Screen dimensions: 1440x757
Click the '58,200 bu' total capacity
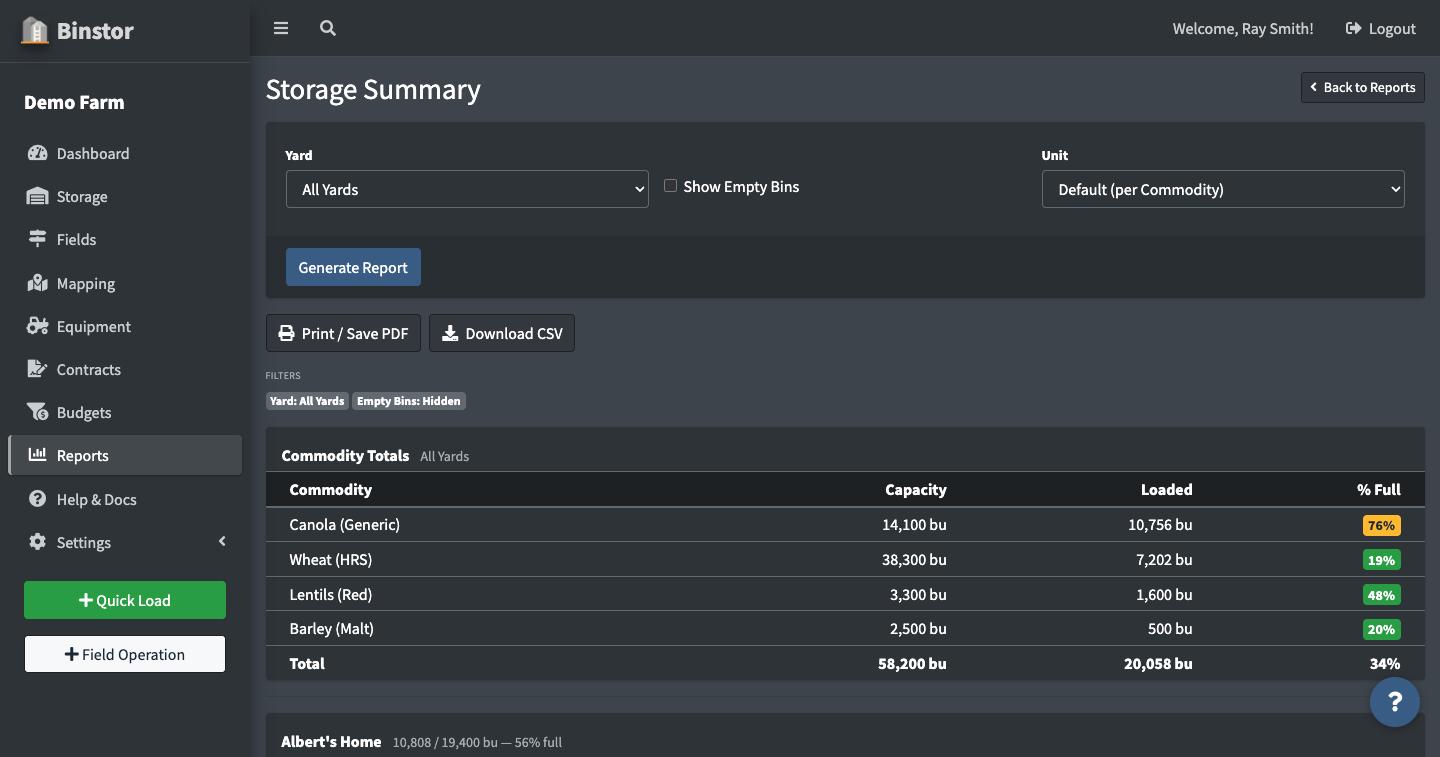pos(912,663)
